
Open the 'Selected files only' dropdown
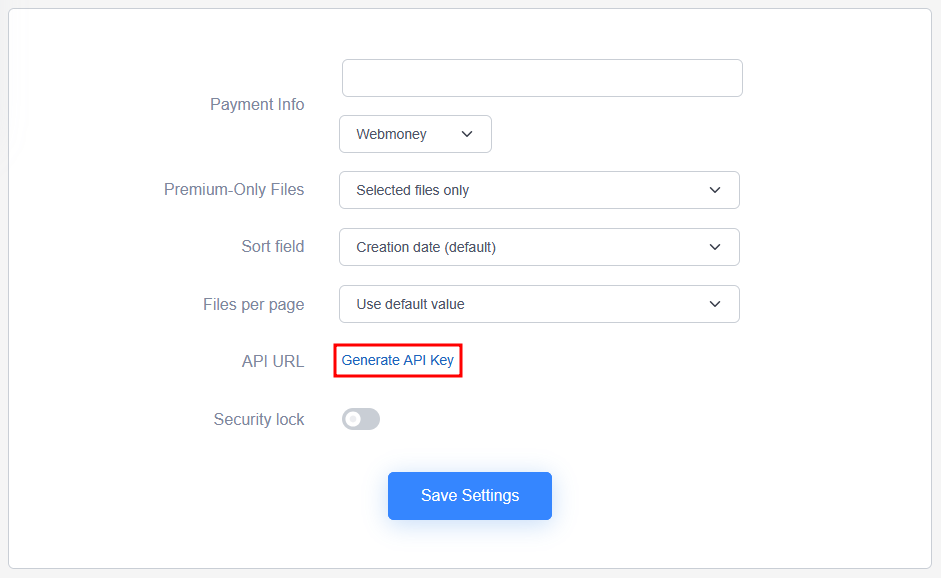point(539,190)
